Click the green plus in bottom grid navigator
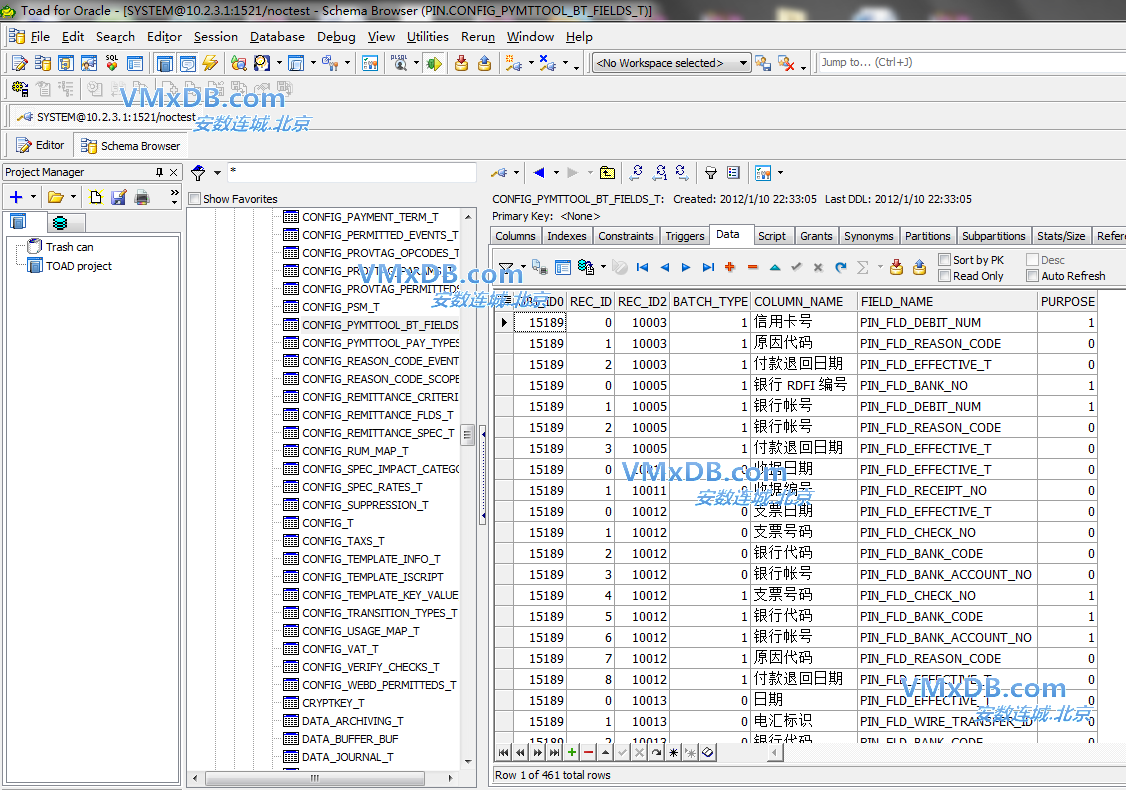This screenshot has width=1126, height=790. pos(572,752)
